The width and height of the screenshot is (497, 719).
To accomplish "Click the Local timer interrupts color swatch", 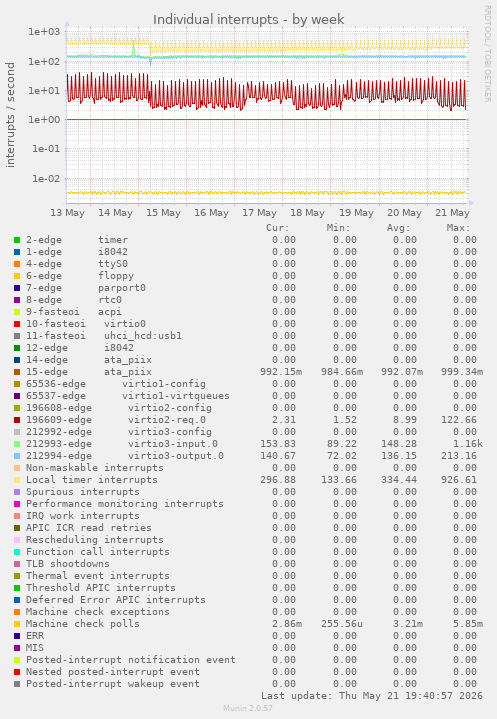I will (x=17, y=480).
